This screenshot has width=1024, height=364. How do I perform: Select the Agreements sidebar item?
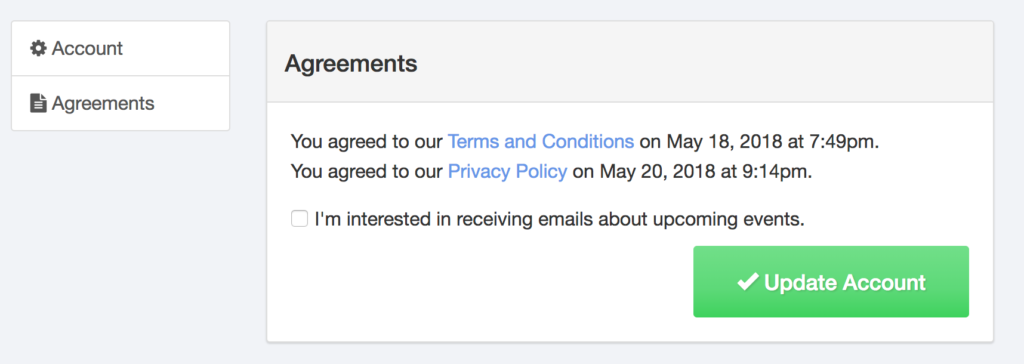[120, 103]
